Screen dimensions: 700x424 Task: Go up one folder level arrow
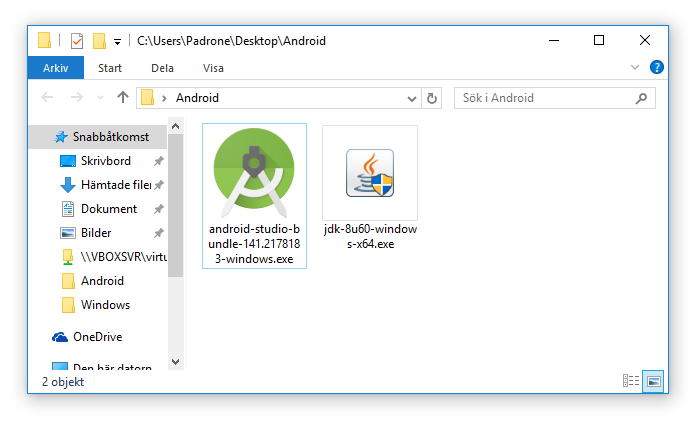point(123,97)
